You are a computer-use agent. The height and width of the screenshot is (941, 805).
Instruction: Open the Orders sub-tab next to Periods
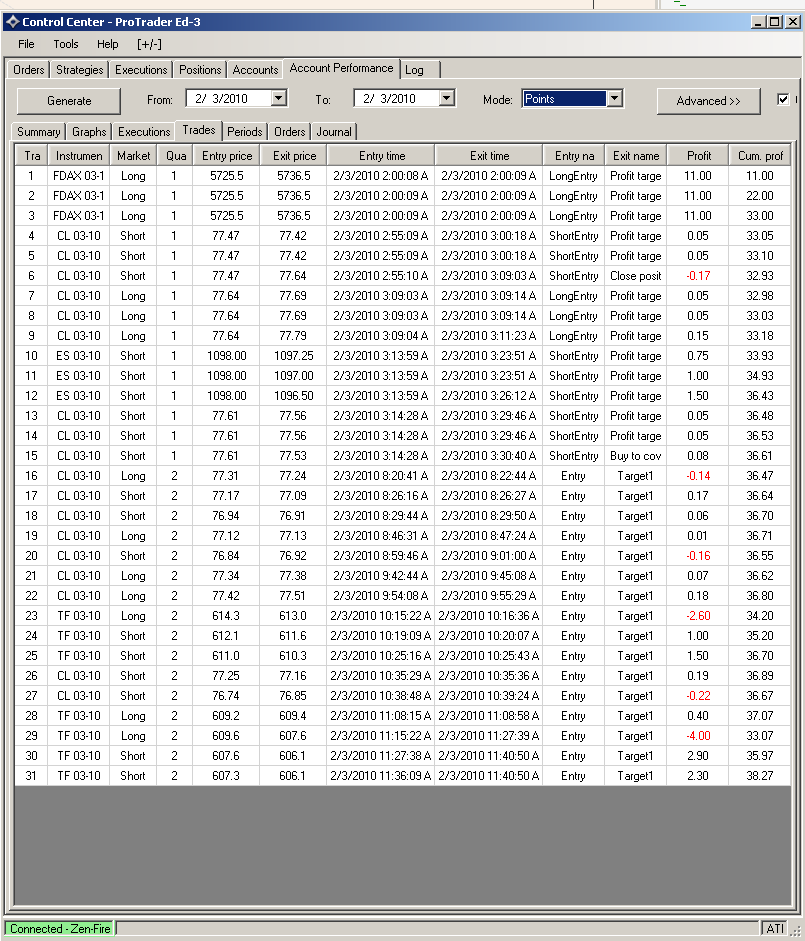pyautogui.click(x=290, y=132)
